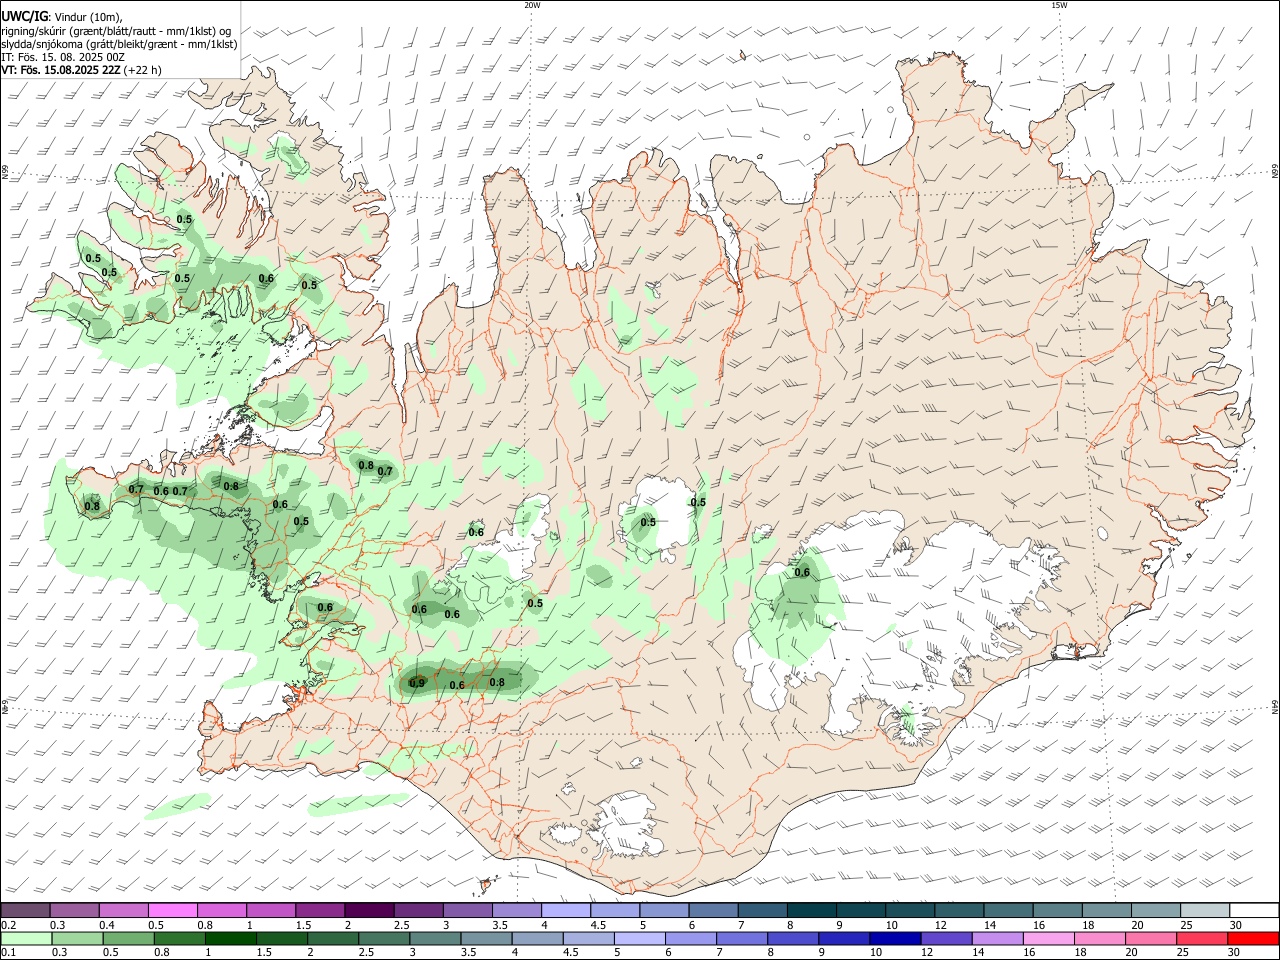Click the '15W' longitude label

pos(1059,5)
